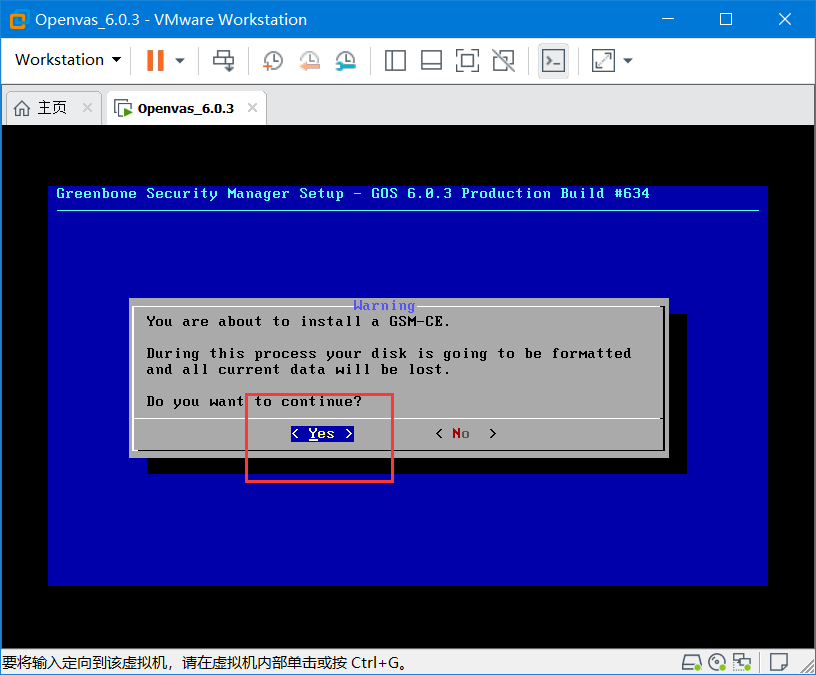The image size is (816, 675).
Task: Send Ctrl+Alt+Del to the virtual machine
Action: pos(224,60)
